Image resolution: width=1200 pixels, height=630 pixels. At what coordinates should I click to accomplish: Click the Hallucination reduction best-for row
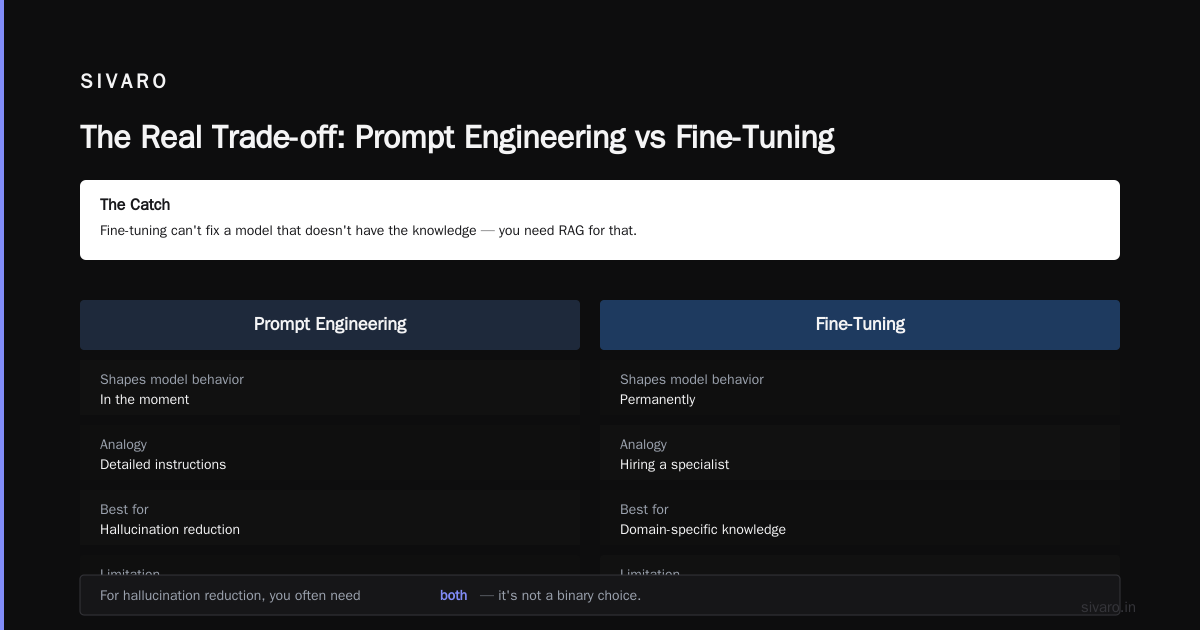[330, 518]
